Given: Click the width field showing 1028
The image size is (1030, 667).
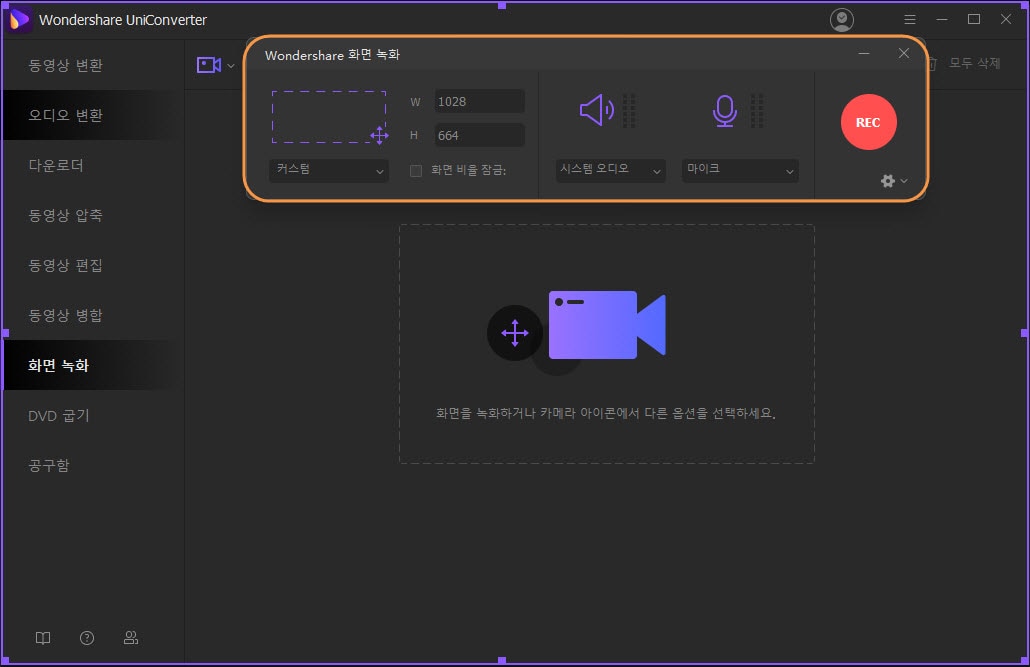Looking at the screenshot, I should point(480,102).
